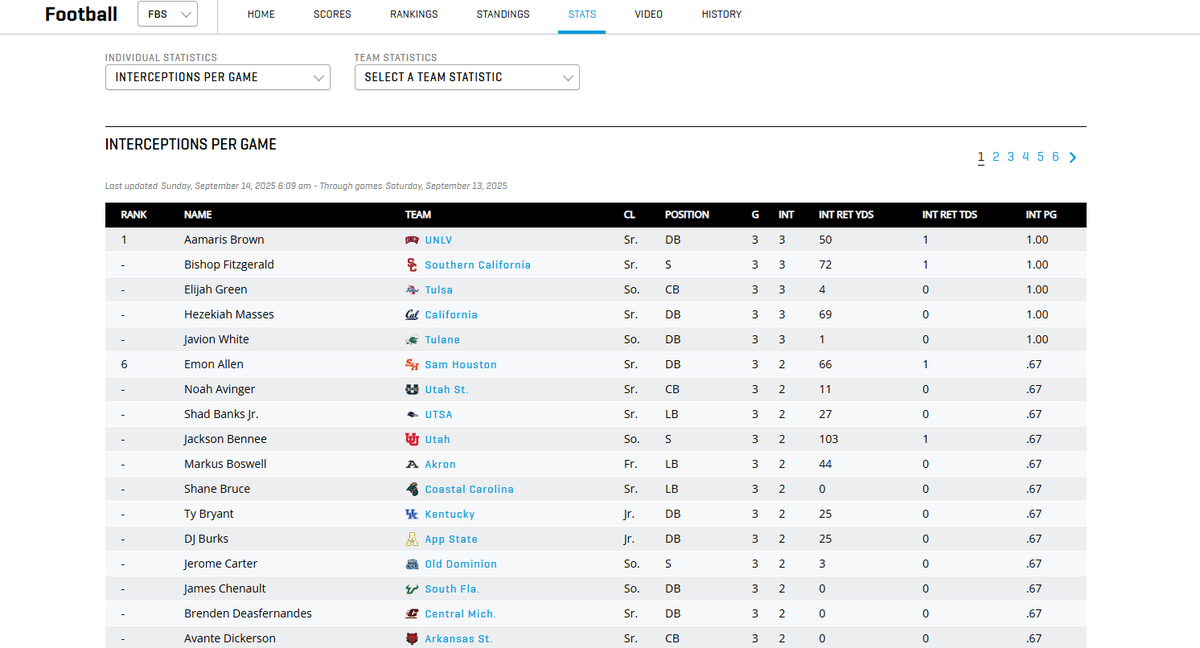
Task: Click the Southern California Trojans logo
Action: tap(411, 264)
